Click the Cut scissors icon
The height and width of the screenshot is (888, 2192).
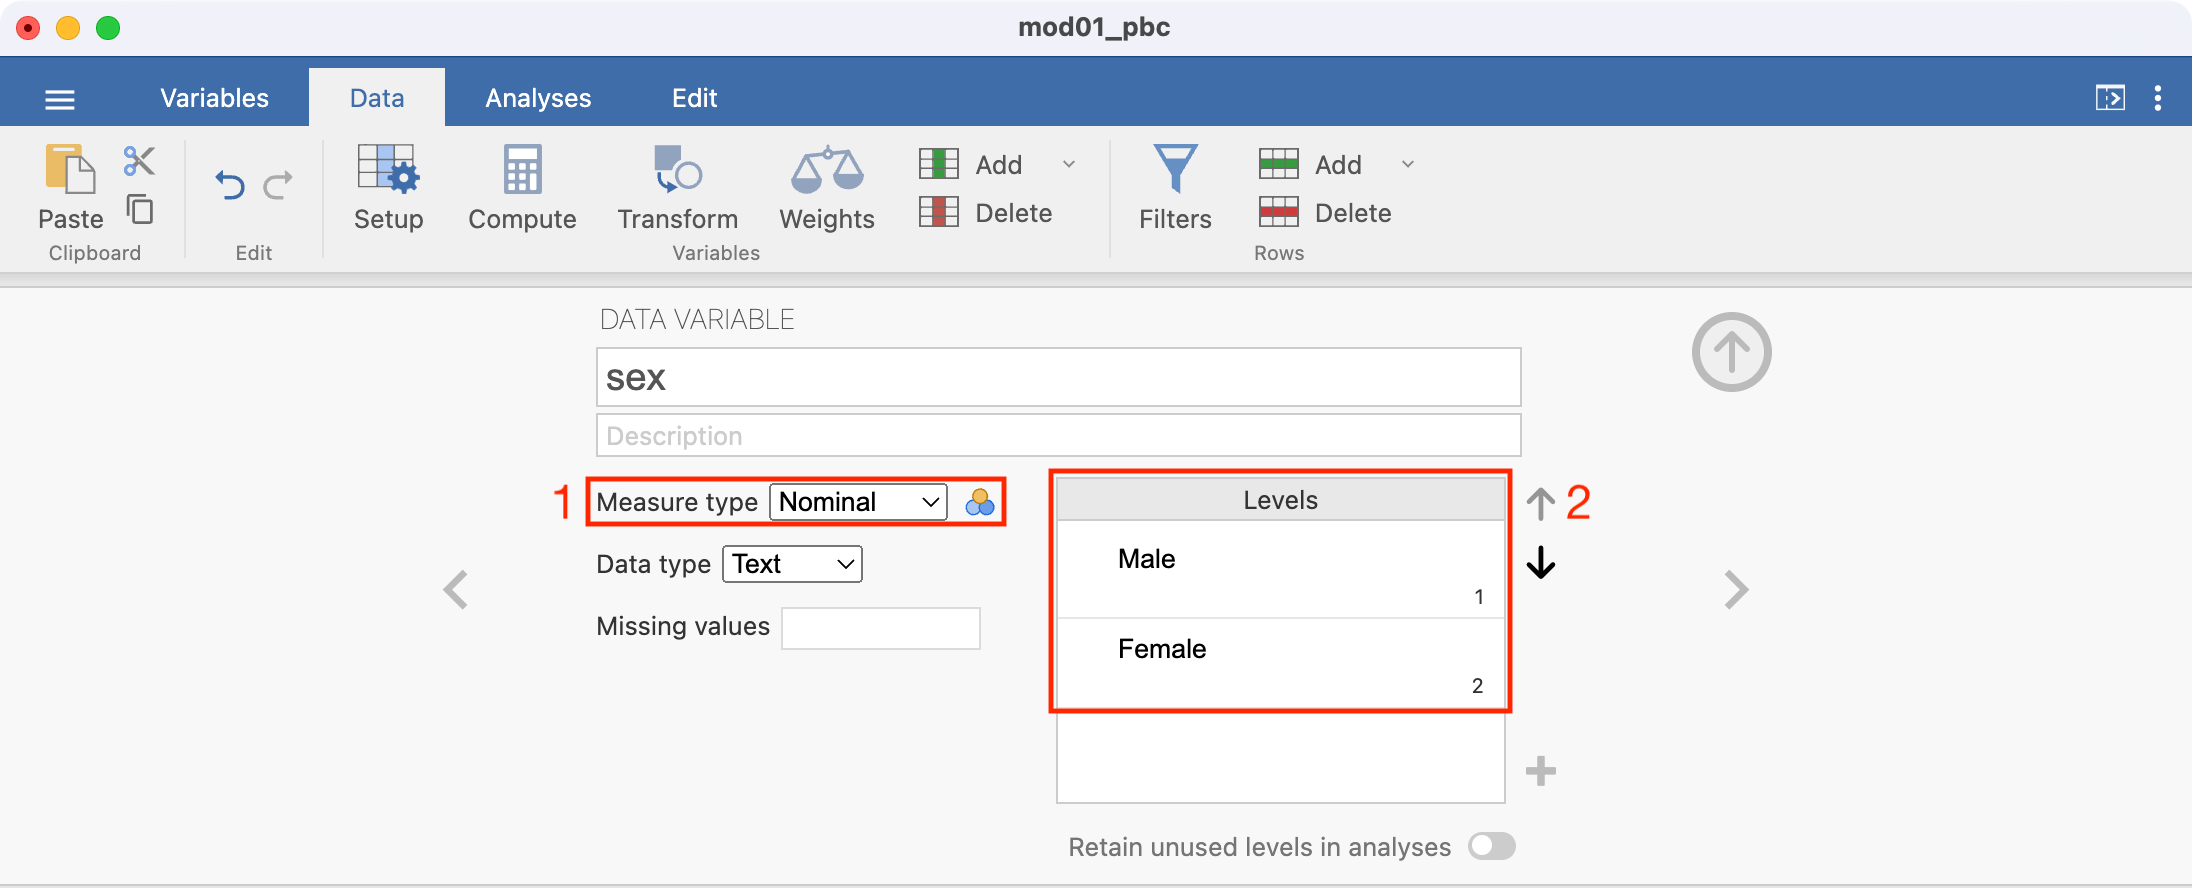click(x=139, y=161)
